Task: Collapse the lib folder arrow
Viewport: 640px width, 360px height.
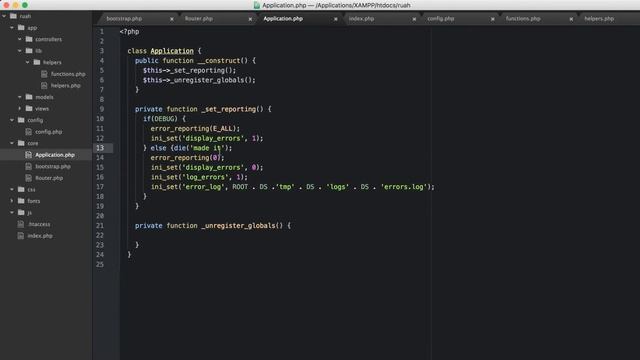Action: (20, 51)
